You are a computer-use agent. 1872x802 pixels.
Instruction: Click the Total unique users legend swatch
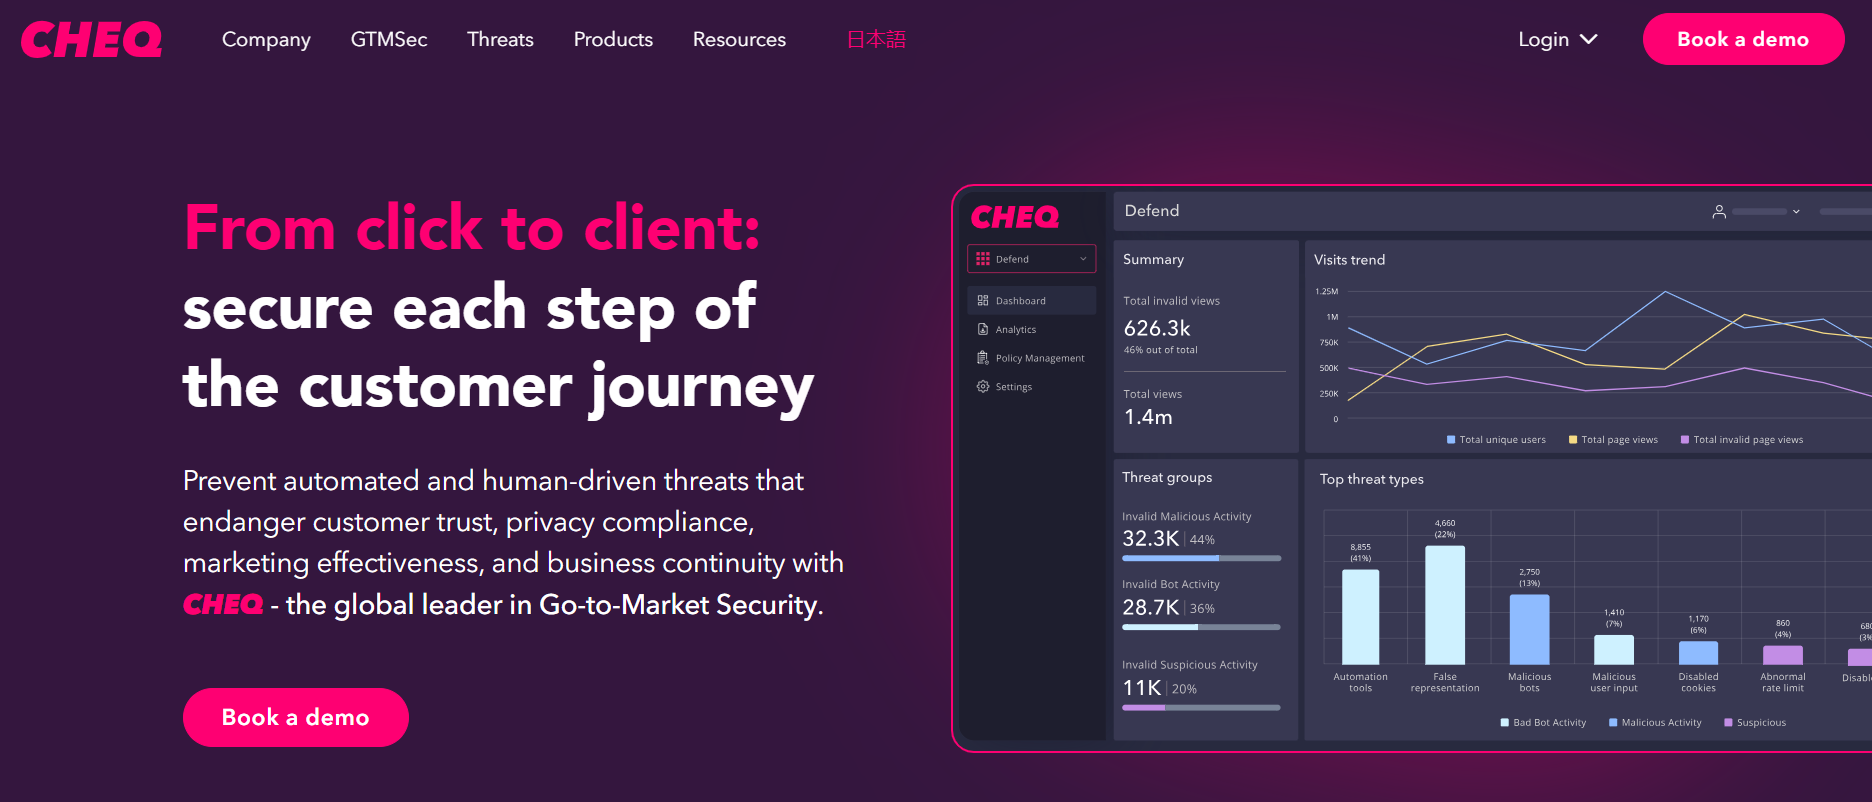pos(1451,440)
